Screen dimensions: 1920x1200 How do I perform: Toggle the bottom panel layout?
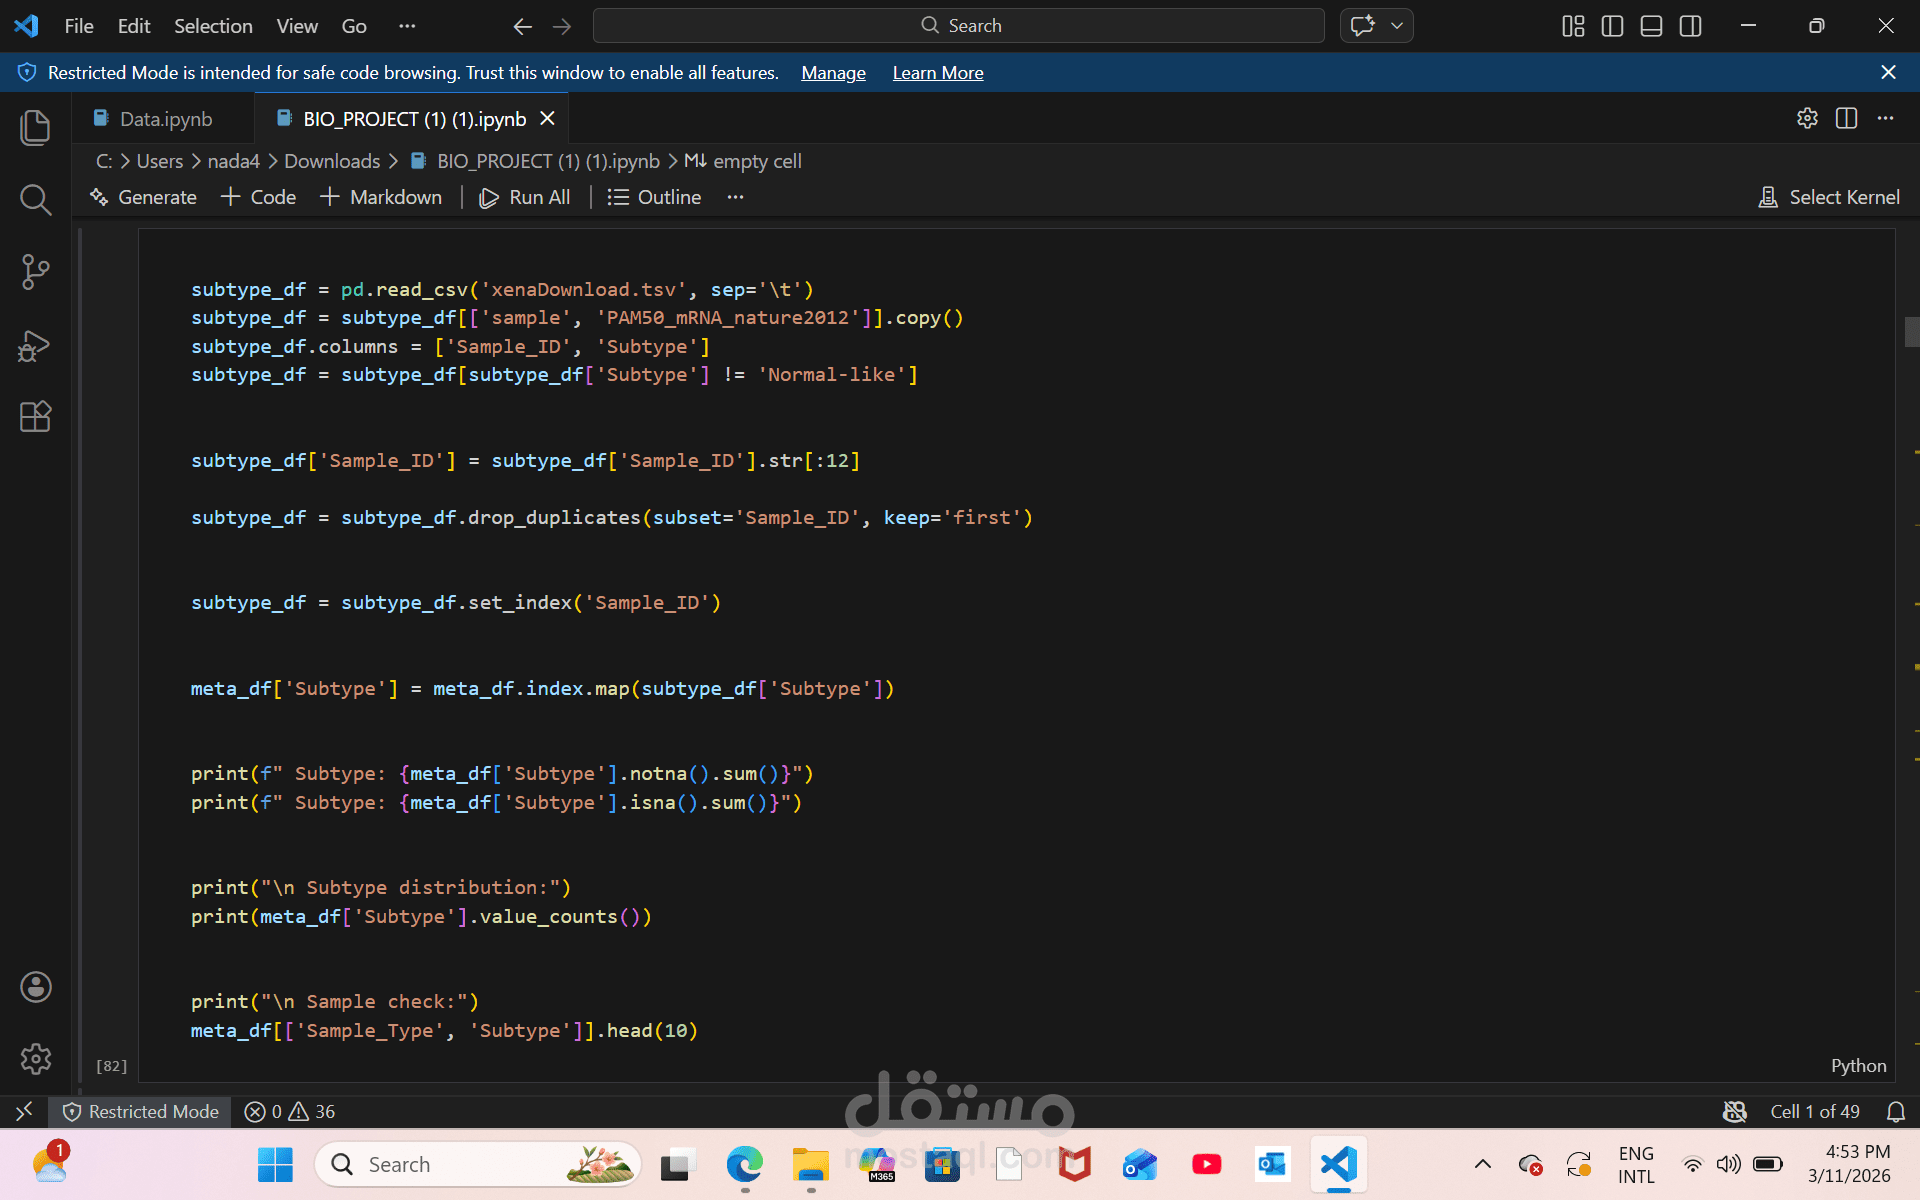(x=1651, y=26)
